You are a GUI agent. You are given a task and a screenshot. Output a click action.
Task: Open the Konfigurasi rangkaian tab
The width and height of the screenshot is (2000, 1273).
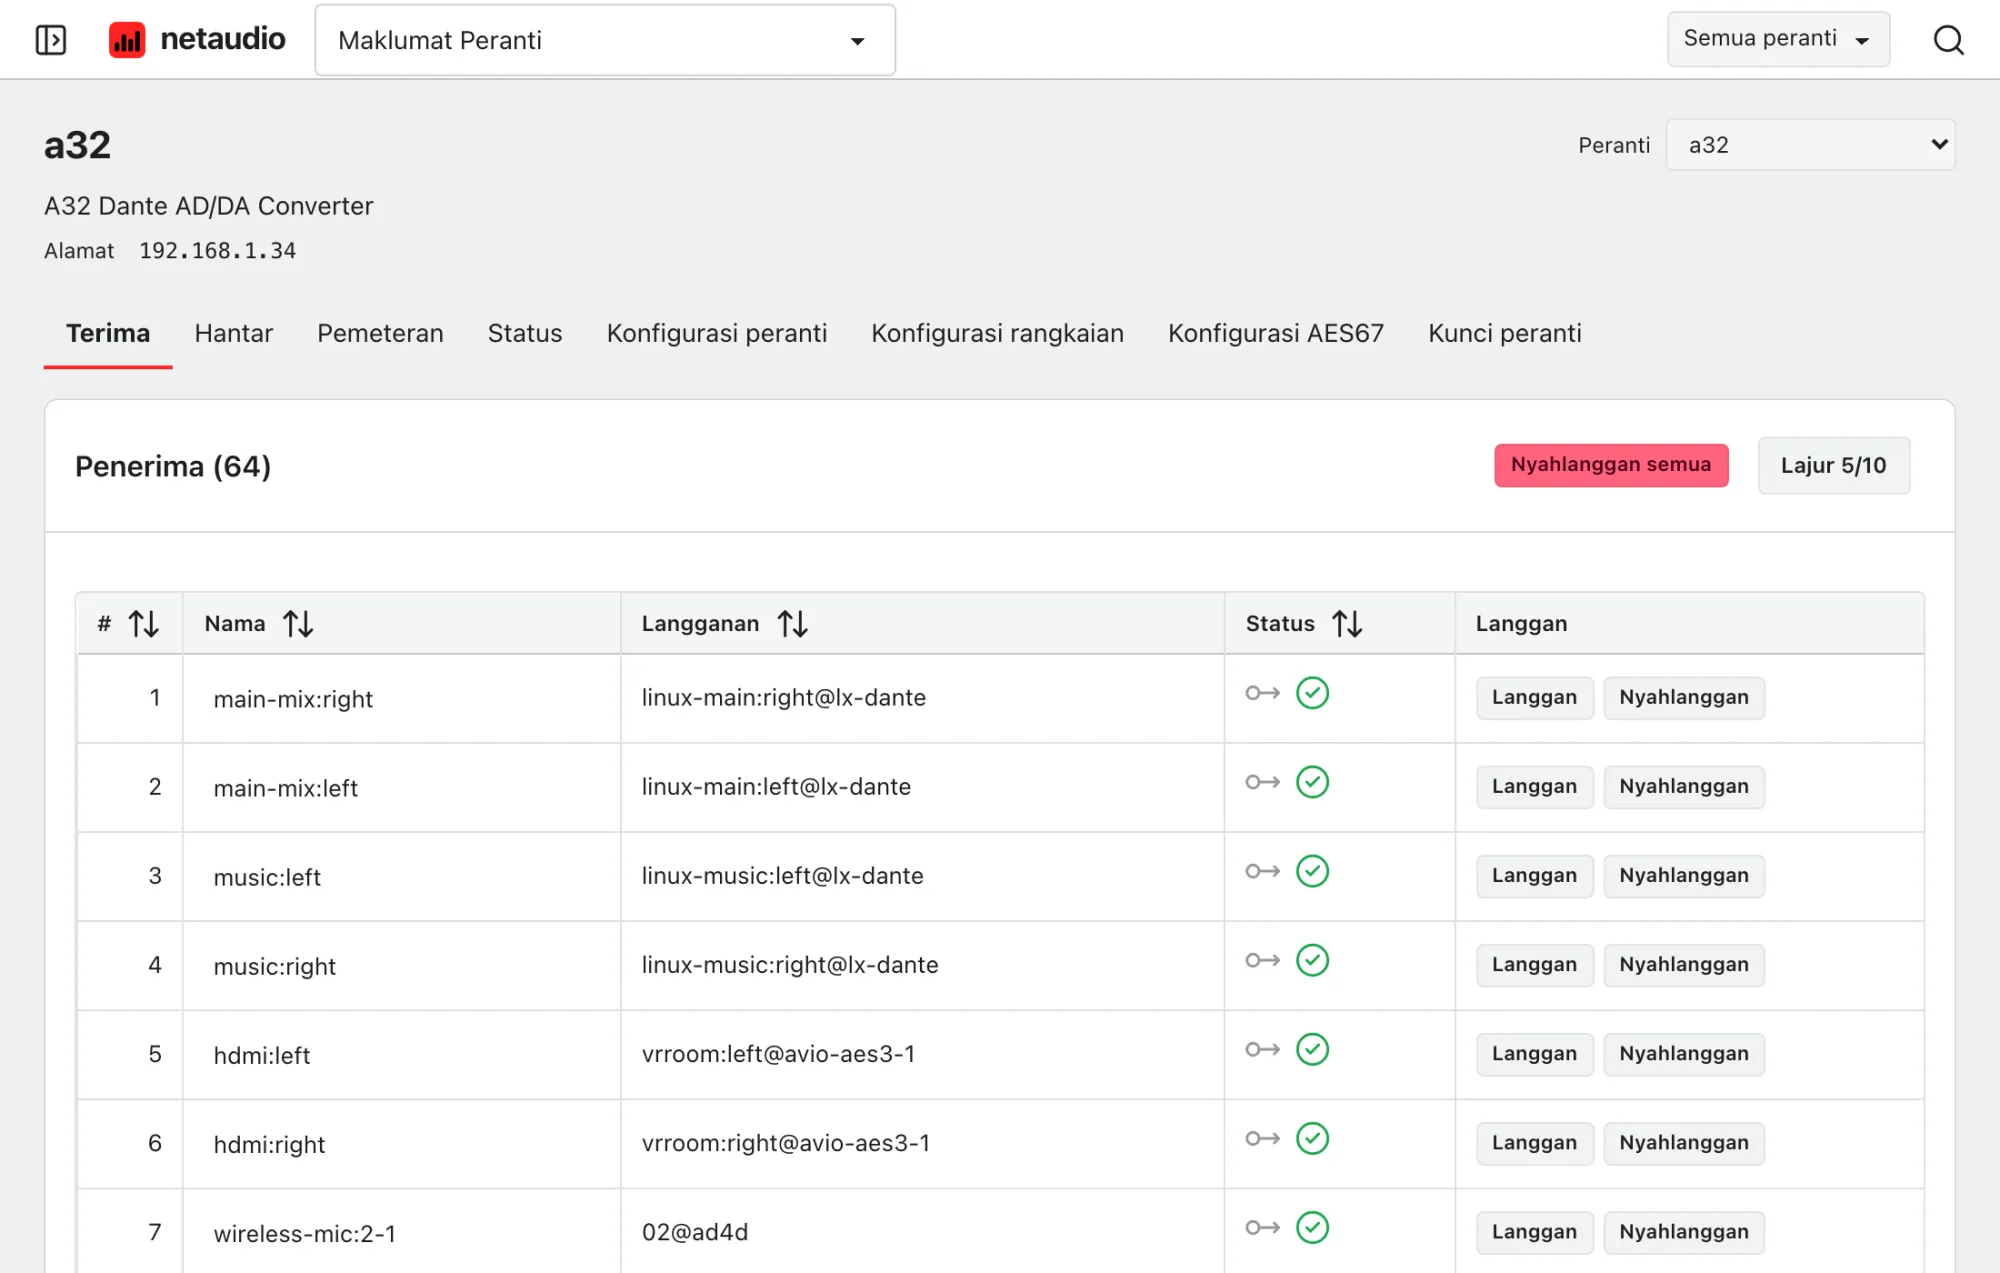pos(997,333)
